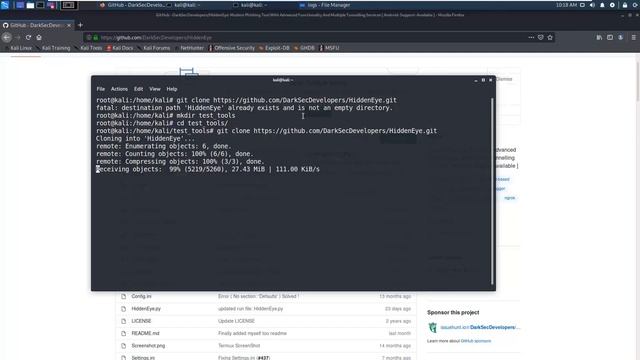Click 'Sponsor this project' heading

pos(453,313)
